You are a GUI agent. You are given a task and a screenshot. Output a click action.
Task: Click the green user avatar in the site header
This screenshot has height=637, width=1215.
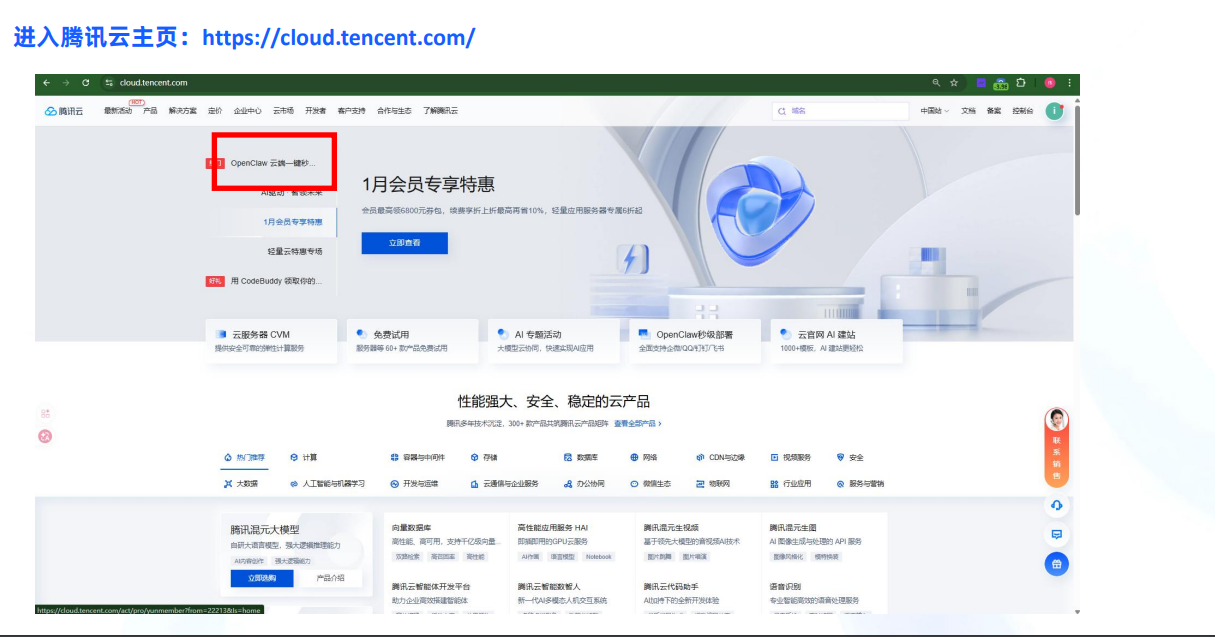[1053, 111]
